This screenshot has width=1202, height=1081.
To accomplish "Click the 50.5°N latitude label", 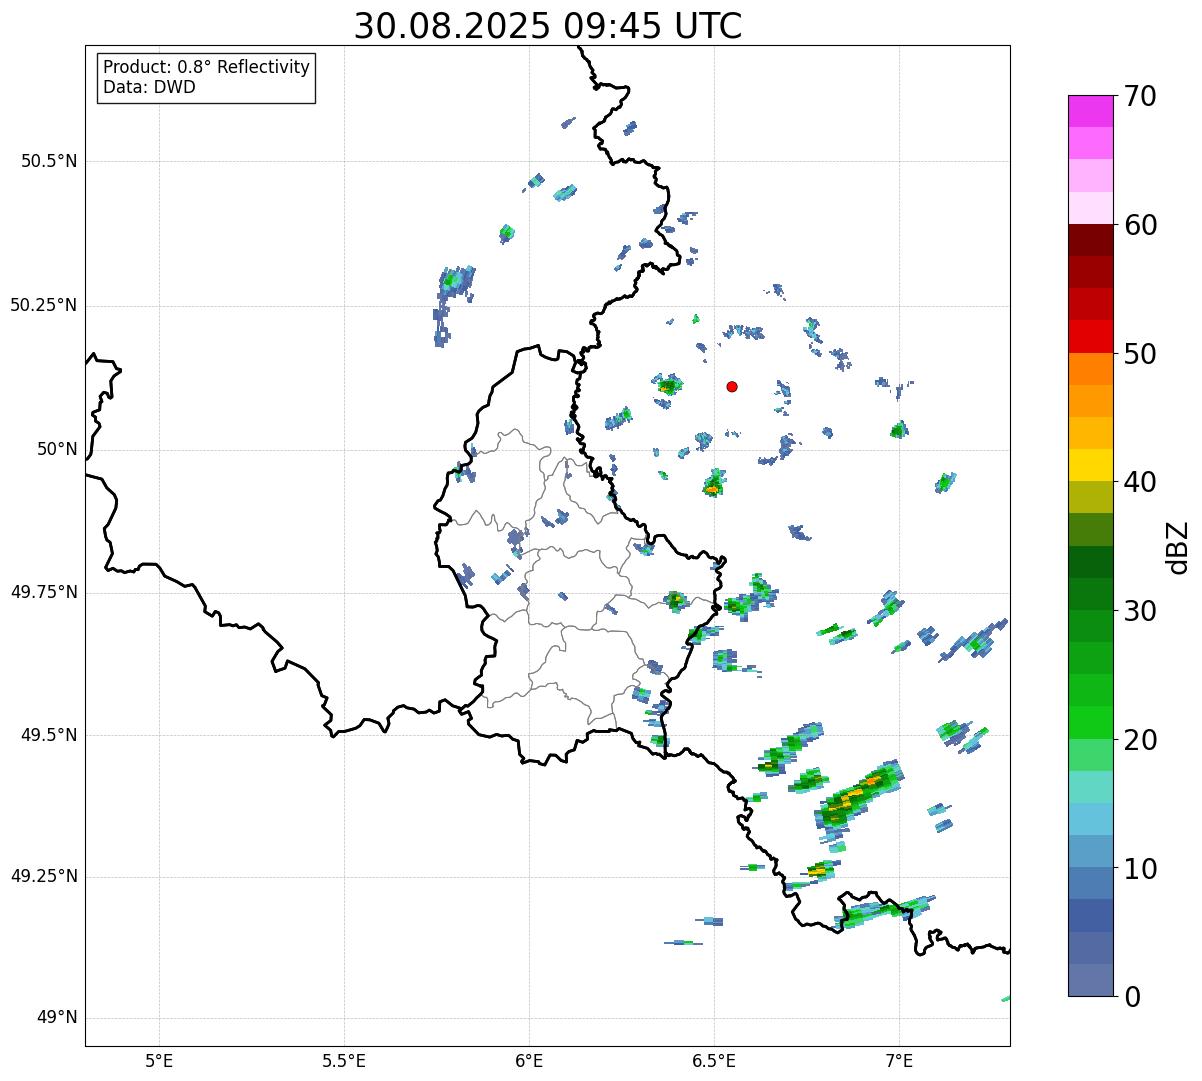I will point(49,161).
